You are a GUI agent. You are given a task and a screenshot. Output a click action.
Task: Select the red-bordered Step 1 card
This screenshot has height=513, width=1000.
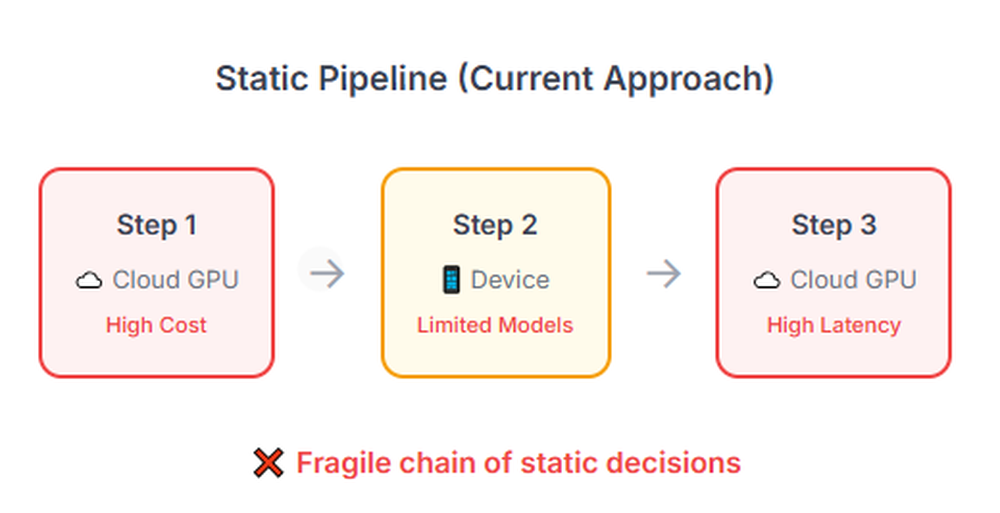[x=157, y=273]
